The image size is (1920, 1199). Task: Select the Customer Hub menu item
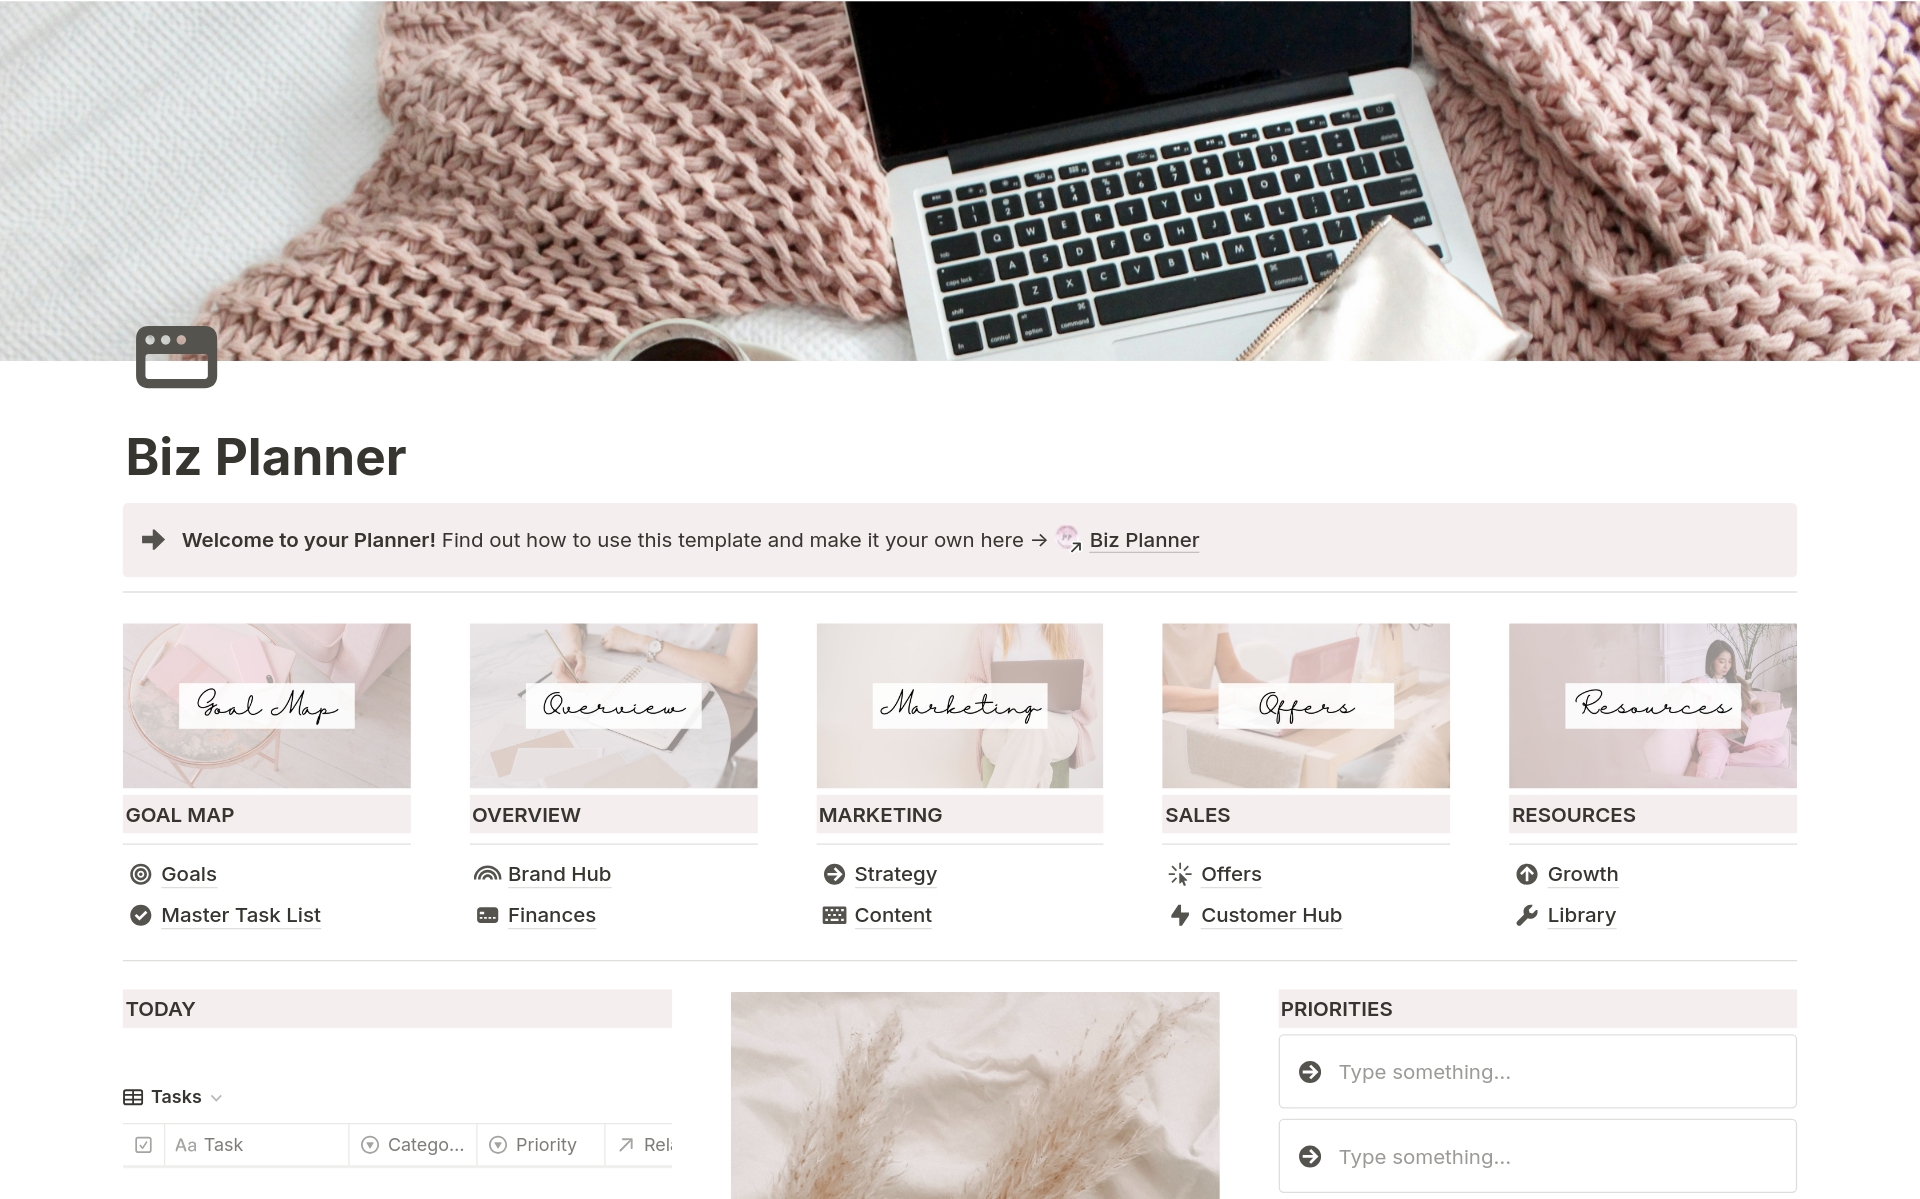[x=1272, y=914]
